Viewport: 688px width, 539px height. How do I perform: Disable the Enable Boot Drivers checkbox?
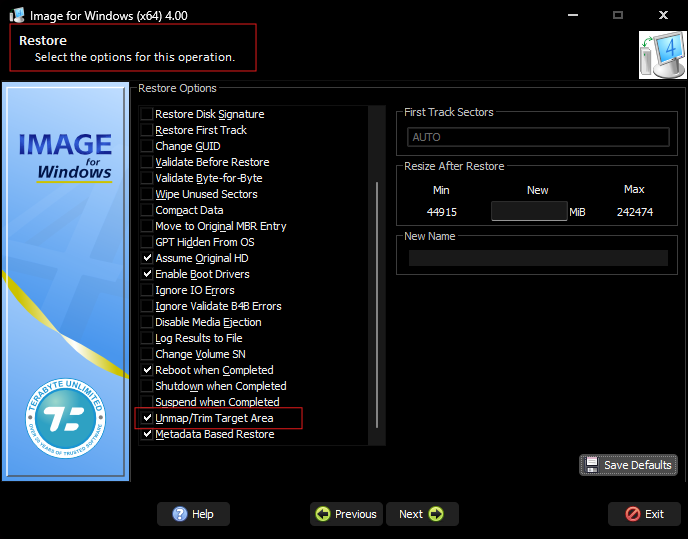pos(147,274)
